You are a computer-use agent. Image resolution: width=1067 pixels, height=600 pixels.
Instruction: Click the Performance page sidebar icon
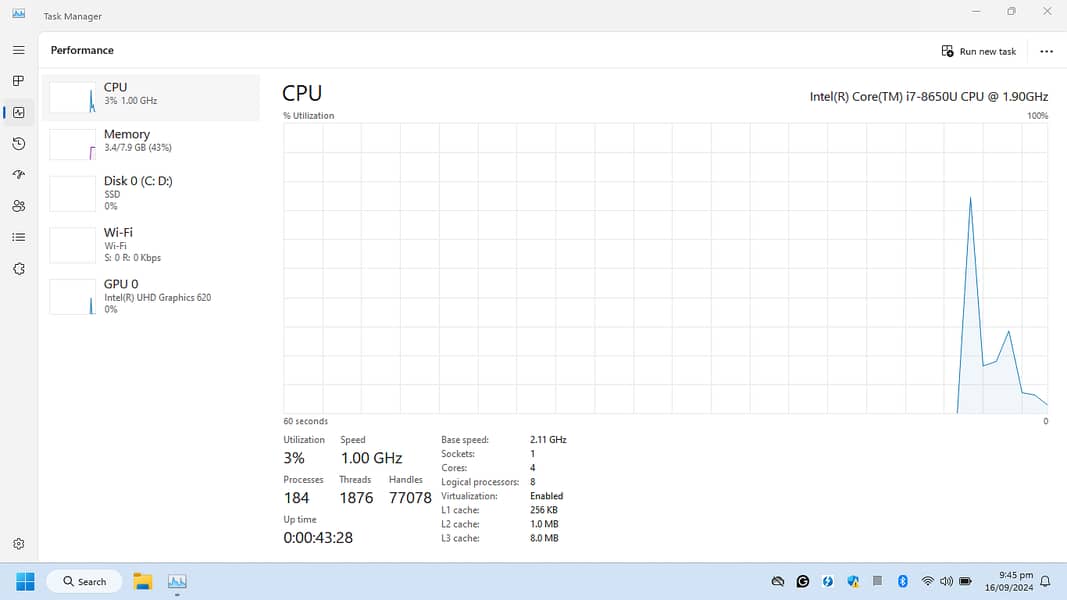coord(18,113)
